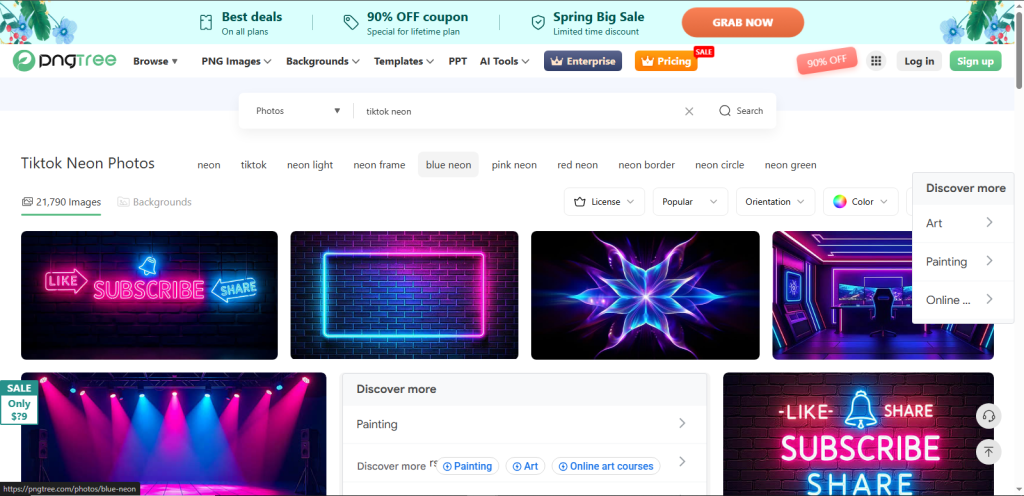The height and width of the screenshot is (496, 1024).
Task: Open the Pricing page
Action: pos(666,61)
